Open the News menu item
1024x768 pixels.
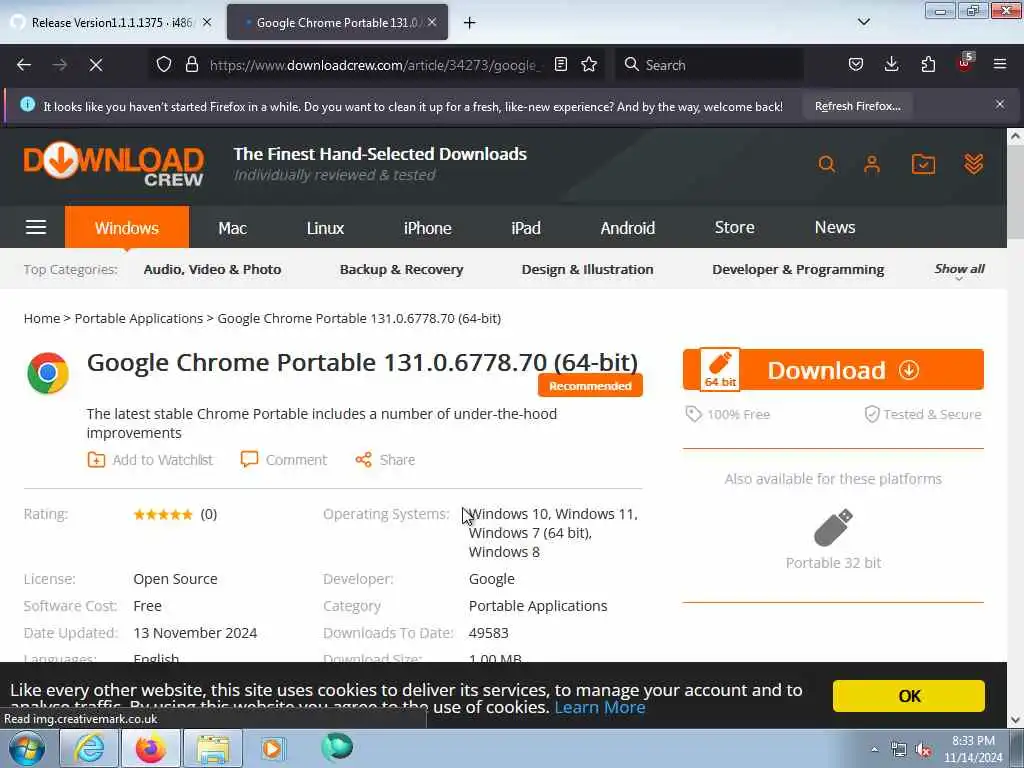click(x=835, y=227)
